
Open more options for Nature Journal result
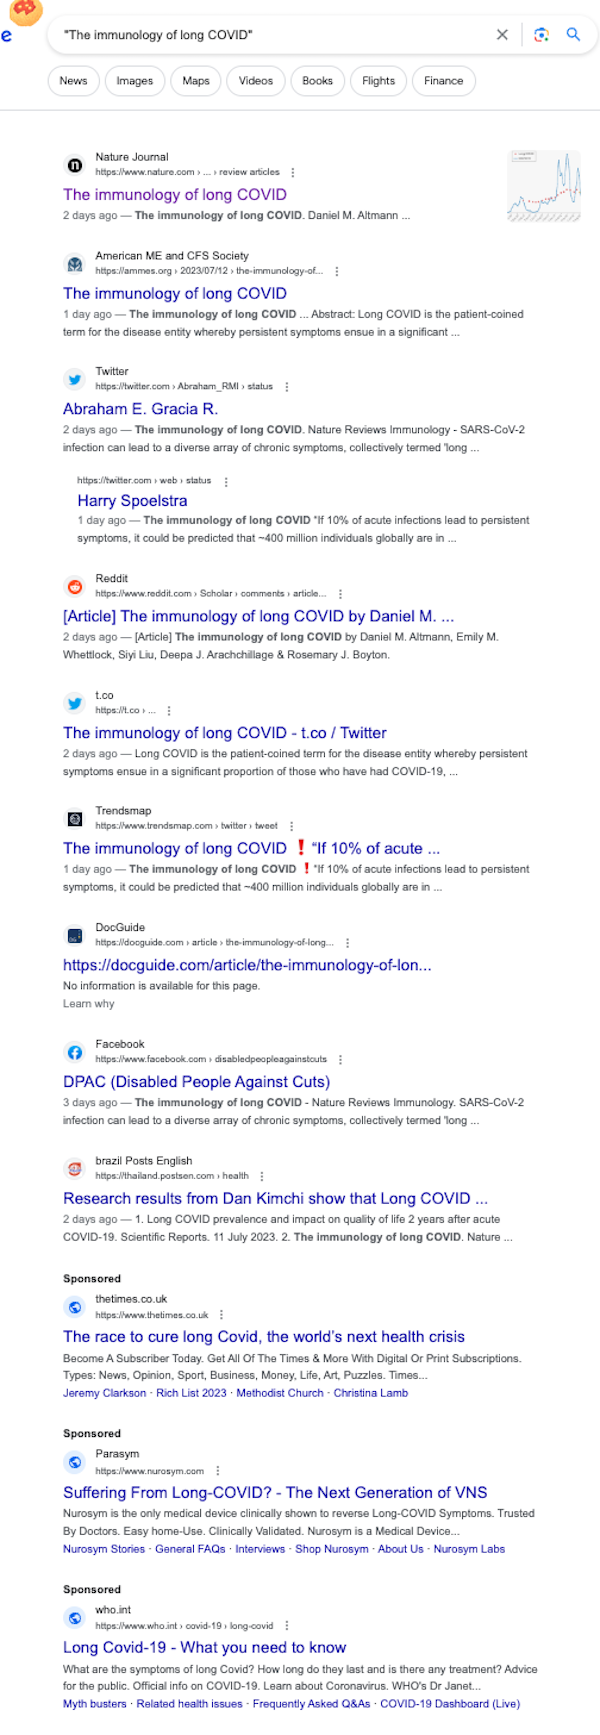point(292,173)
